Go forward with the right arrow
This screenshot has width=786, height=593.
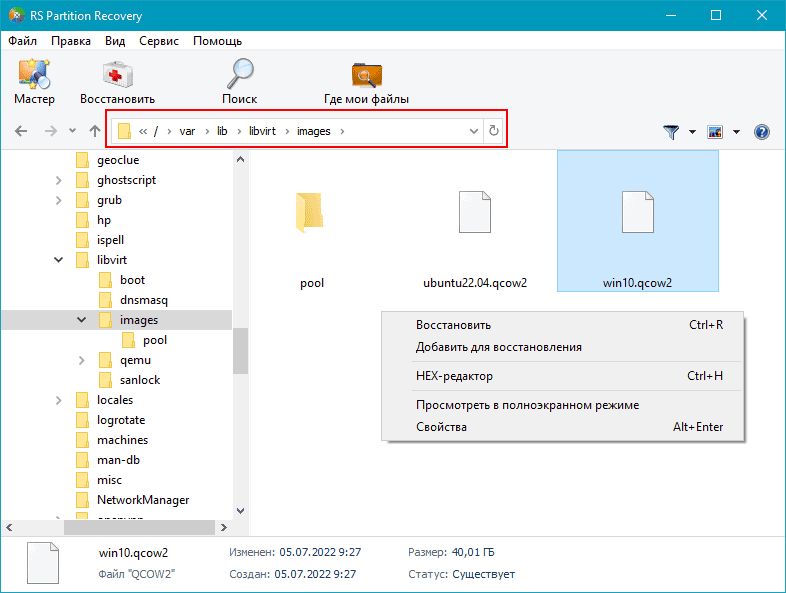tap(51, 131)
